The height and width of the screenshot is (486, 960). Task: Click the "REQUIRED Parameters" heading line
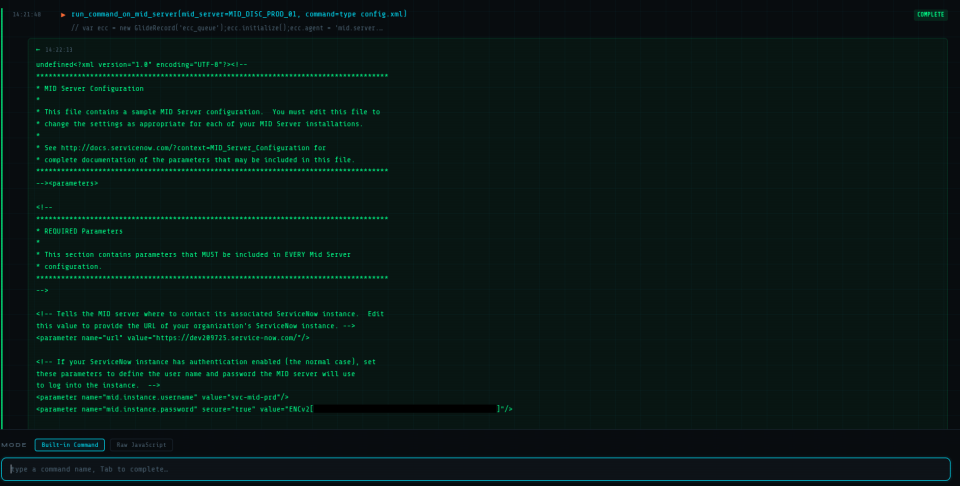[79, 231]
